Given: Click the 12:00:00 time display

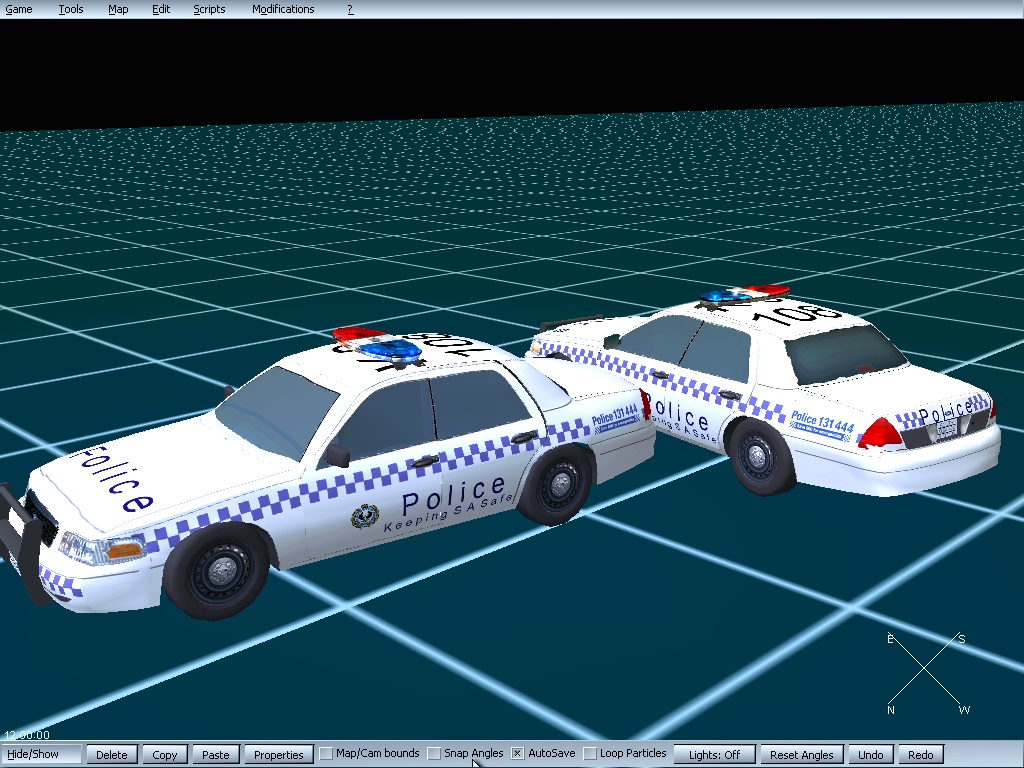Looking at the screenshot, I should [27, 735].
